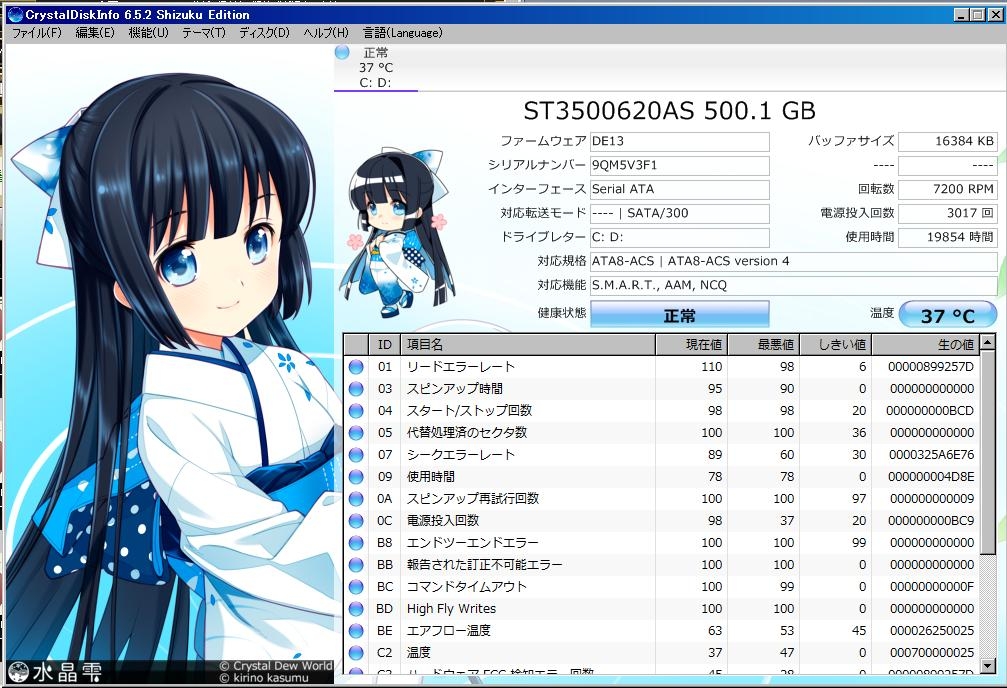Click status orb for C2 温度 row
Image resolution: width=1007 pixels, height=688 pixels.
tap(356, 653)
